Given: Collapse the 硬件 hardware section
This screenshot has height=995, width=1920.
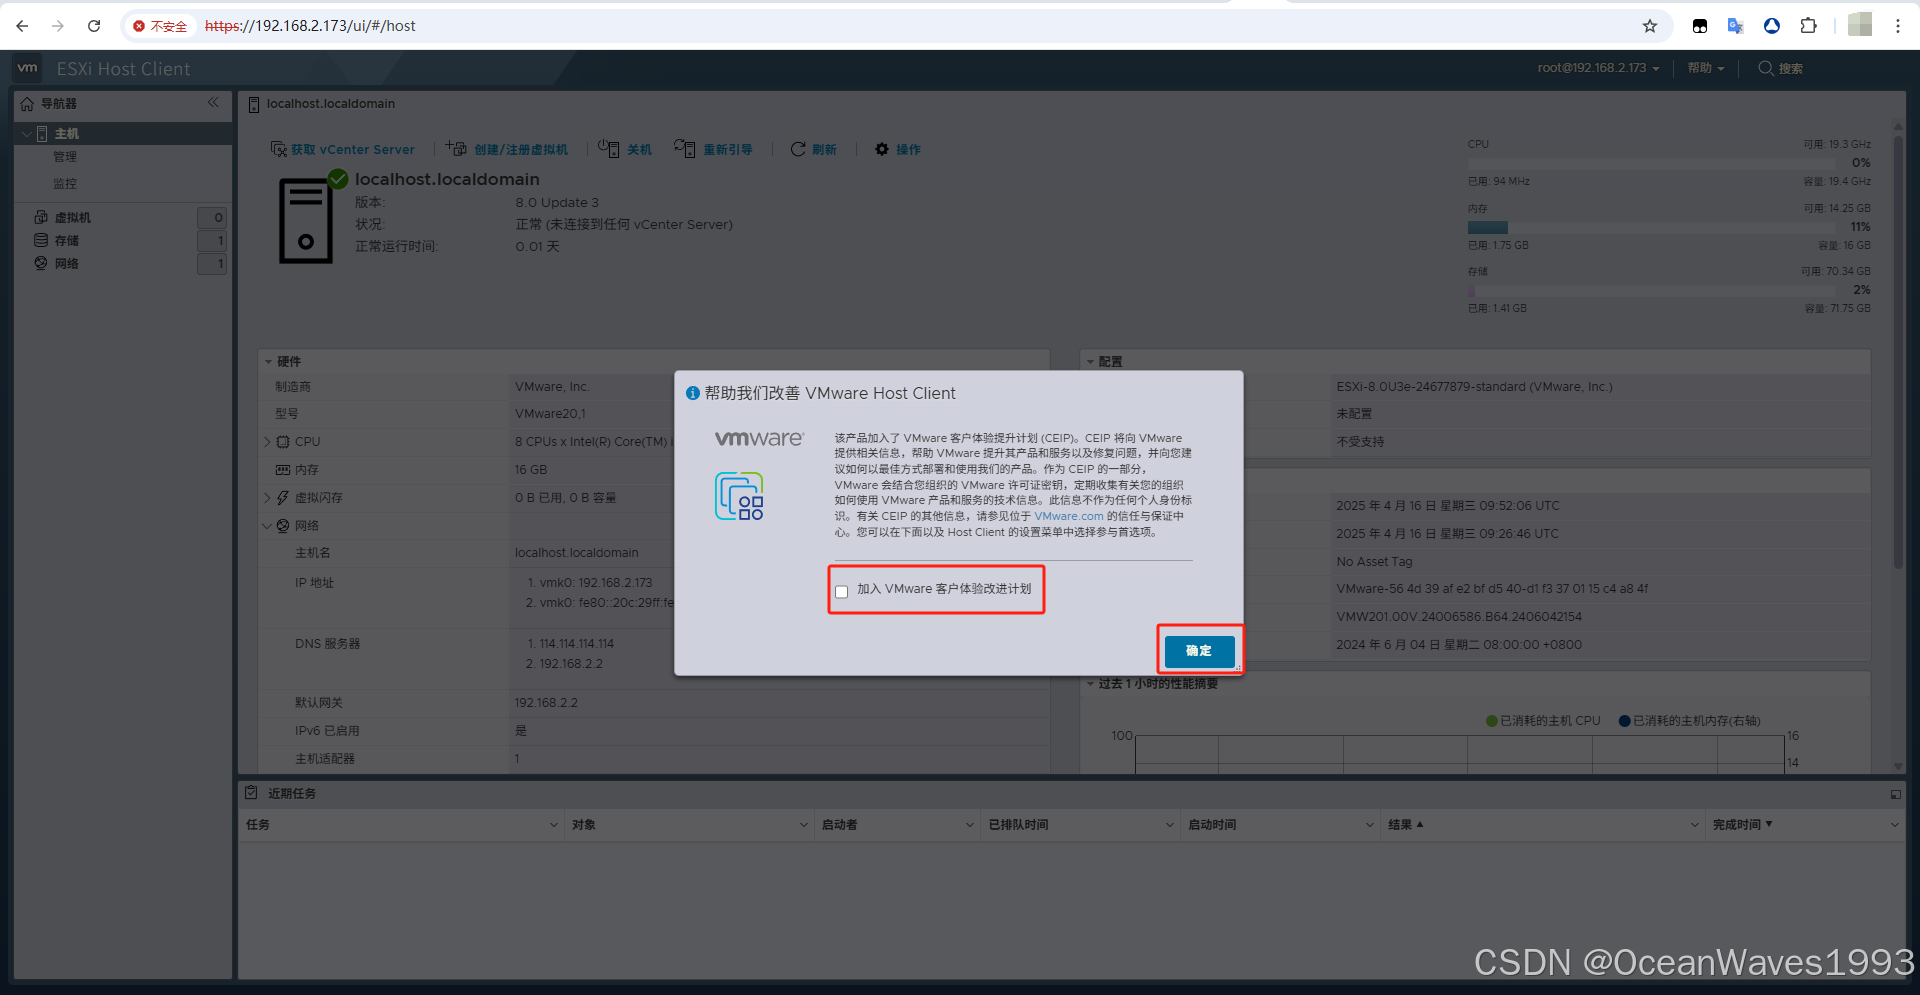Looking at the screenshot, I should 268,362.
